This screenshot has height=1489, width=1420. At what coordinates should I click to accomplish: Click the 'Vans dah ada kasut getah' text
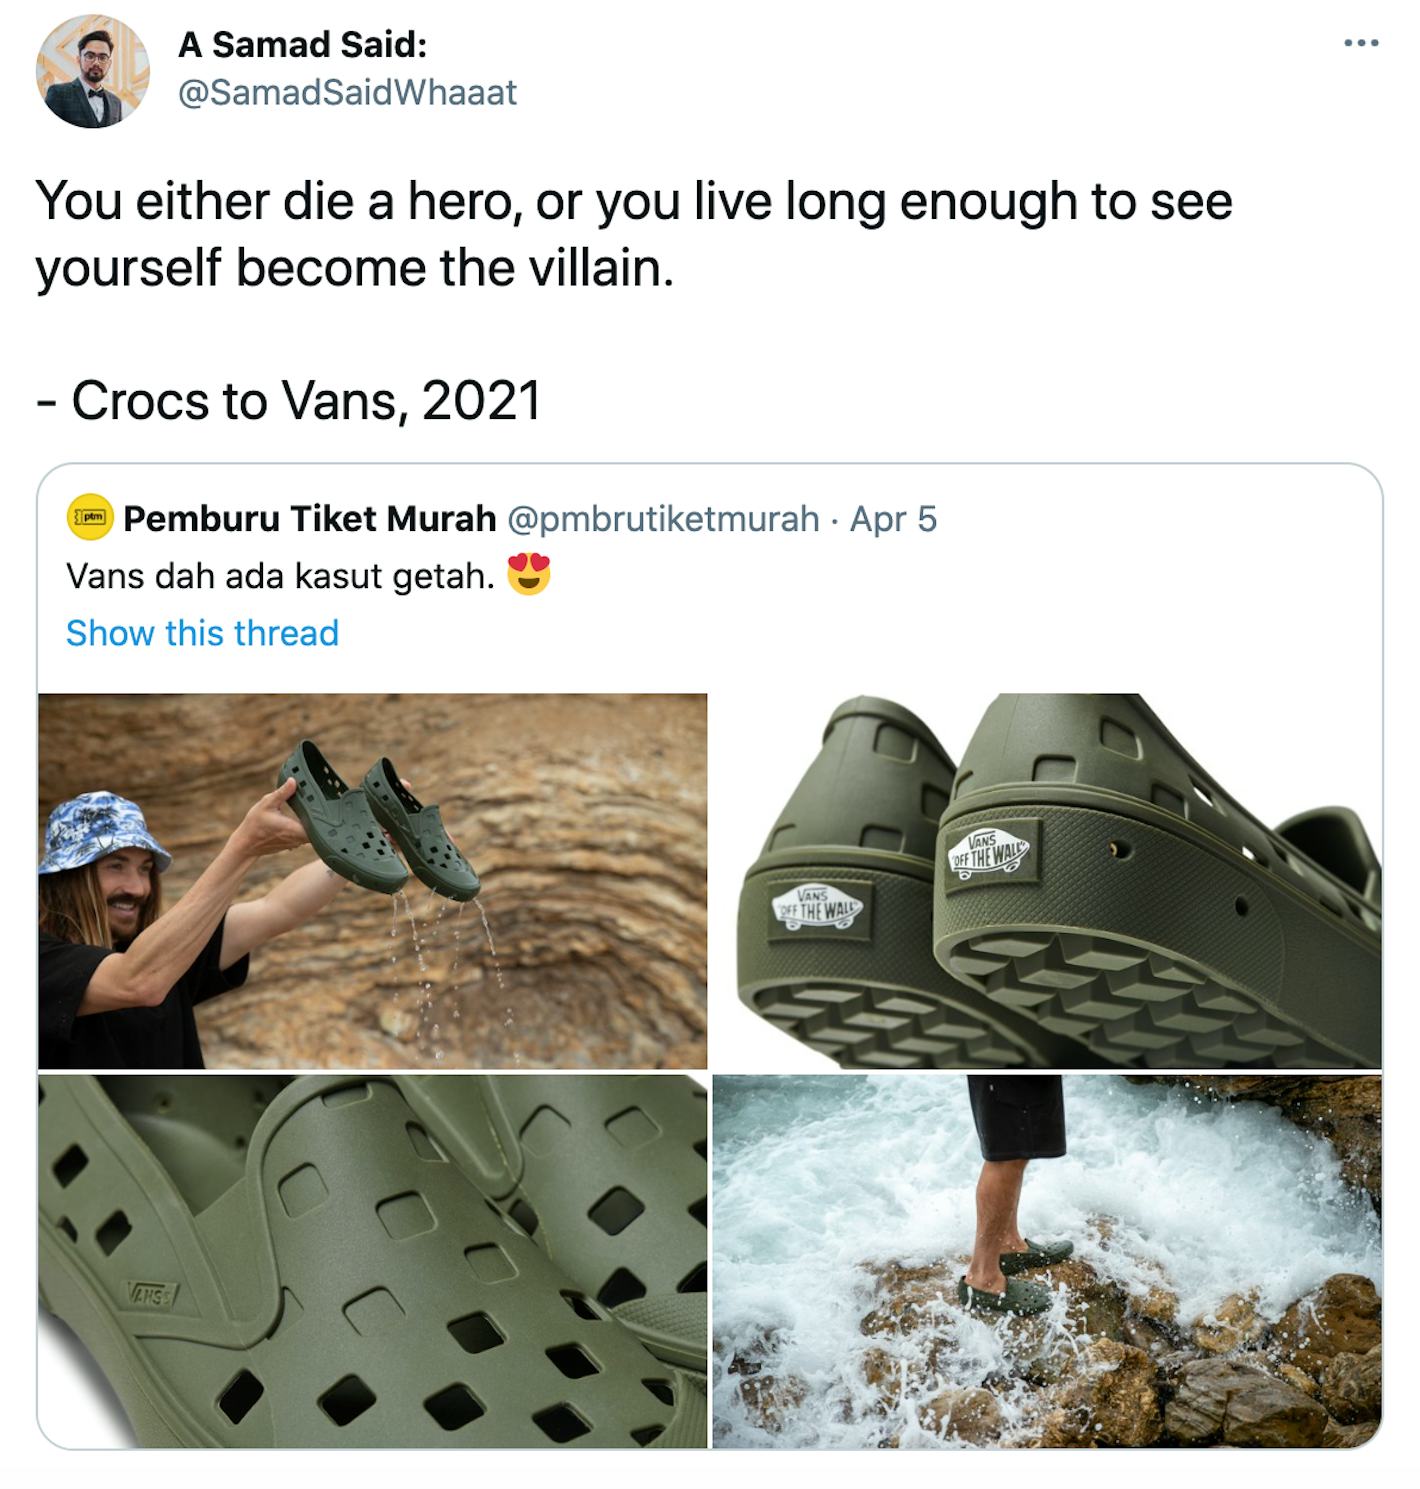click(280, 573)
